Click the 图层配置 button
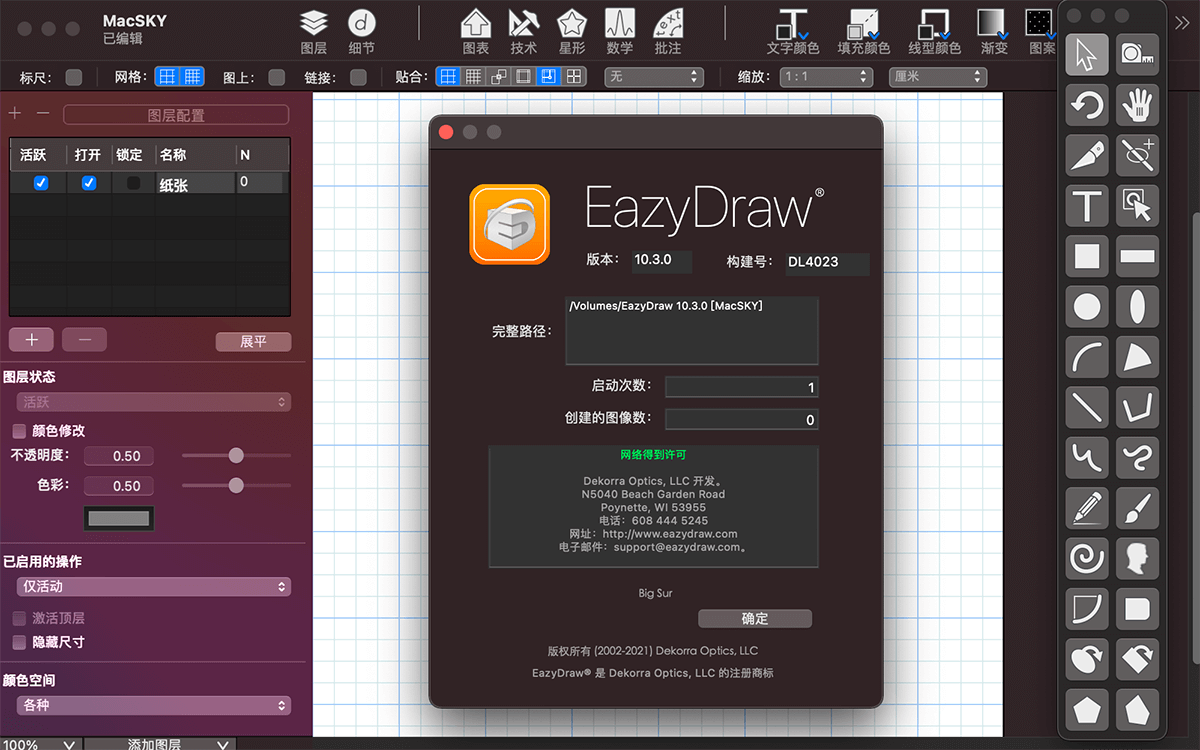1200x750 pixels. click(x=176, y=115)
